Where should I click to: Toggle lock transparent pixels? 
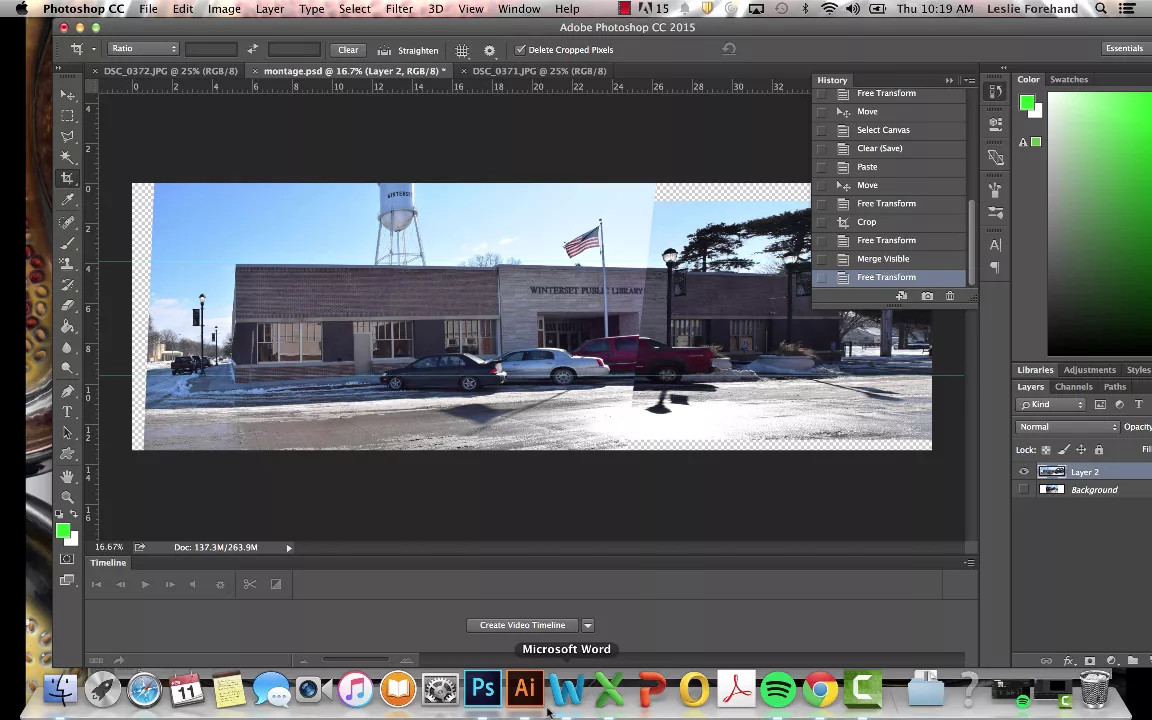[1045, 450]
